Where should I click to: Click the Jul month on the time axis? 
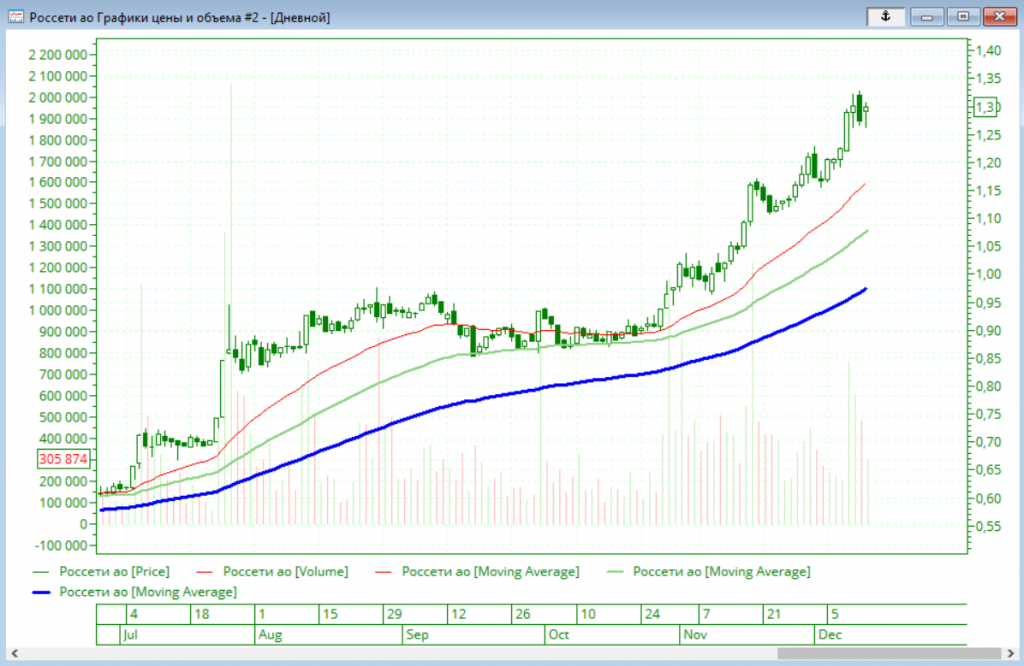129,635
